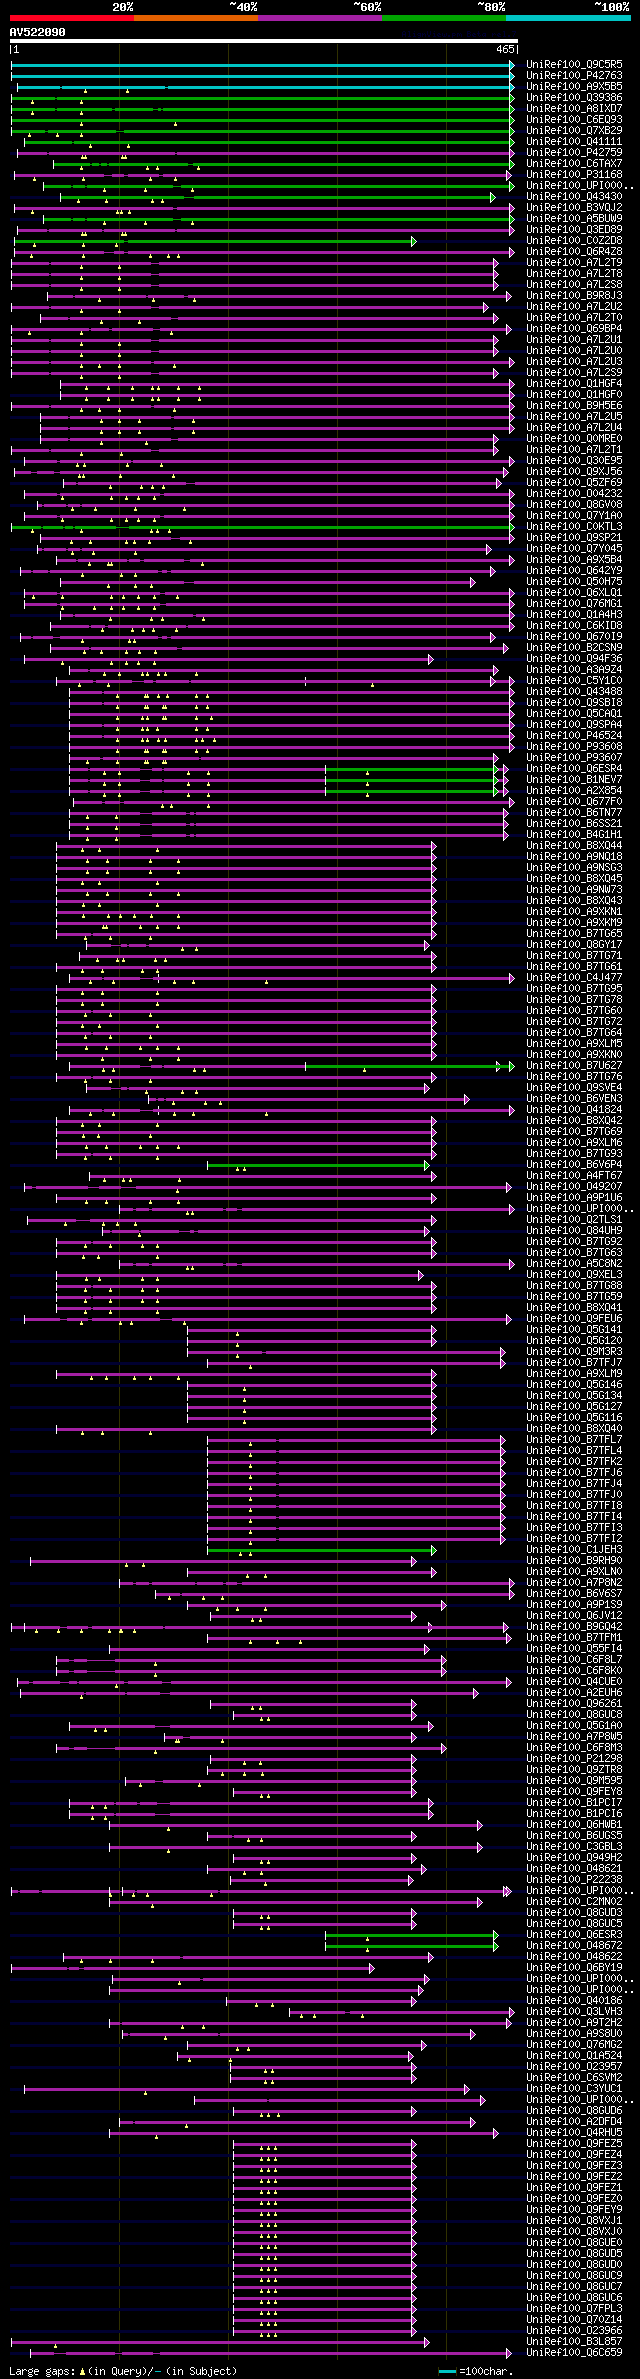
Task: Select the UniRef100_A4FT67 label
Action: point(574,1175)
